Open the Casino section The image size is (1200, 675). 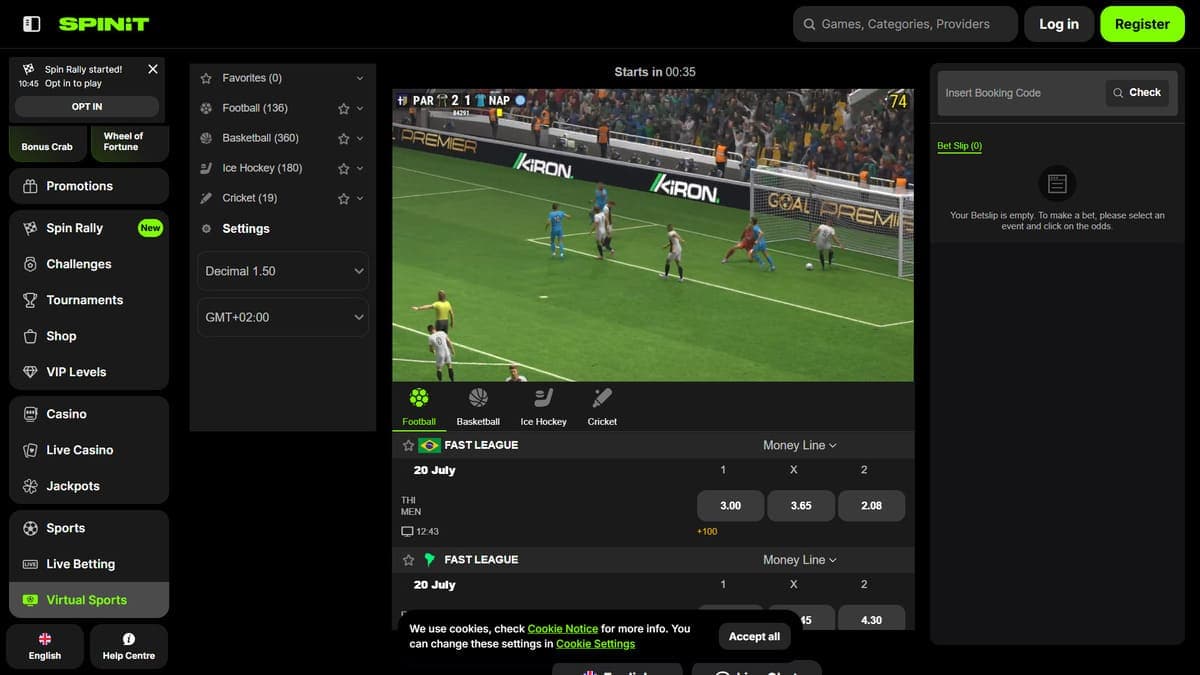pos(89,414)
